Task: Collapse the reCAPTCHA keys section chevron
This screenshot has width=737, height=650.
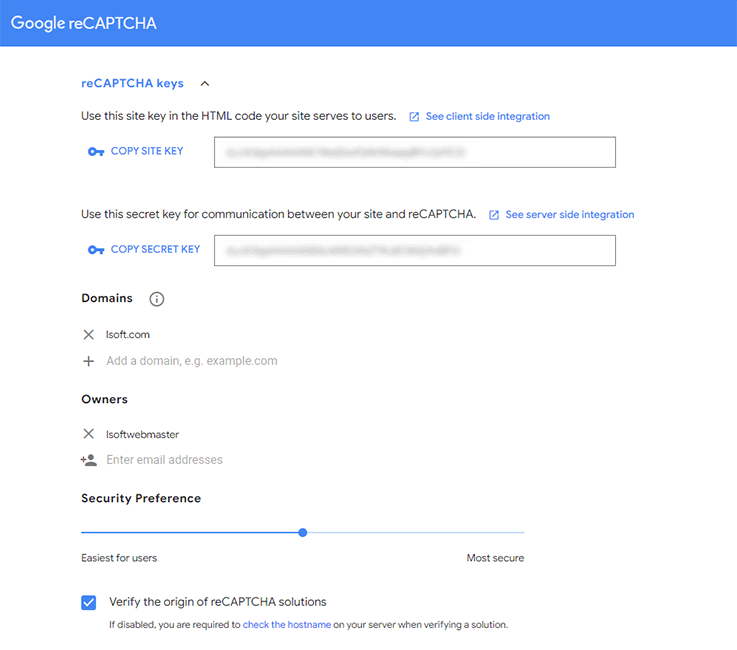Action: click(205, 85)
